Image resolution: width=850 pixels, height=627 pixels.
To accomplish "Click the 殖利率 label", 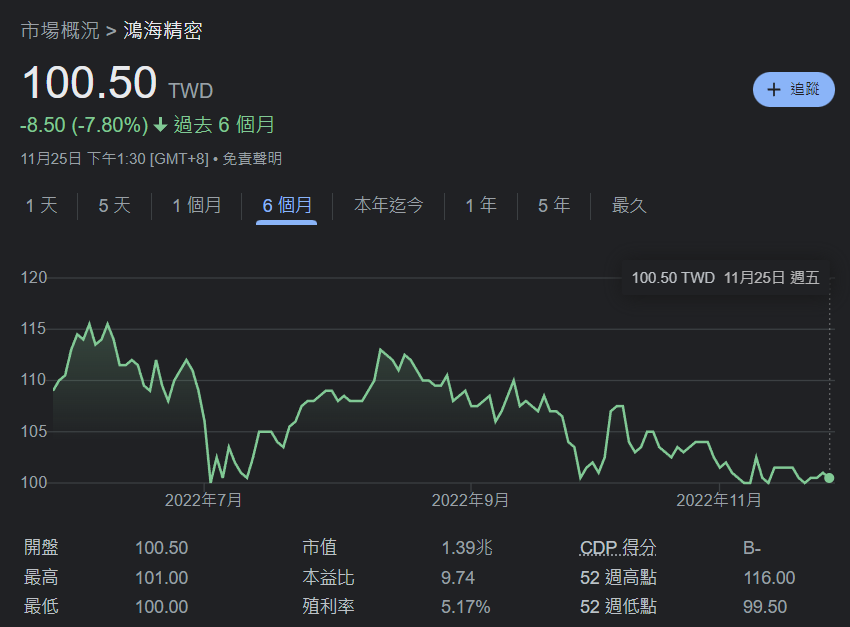I will coord(329,607).
